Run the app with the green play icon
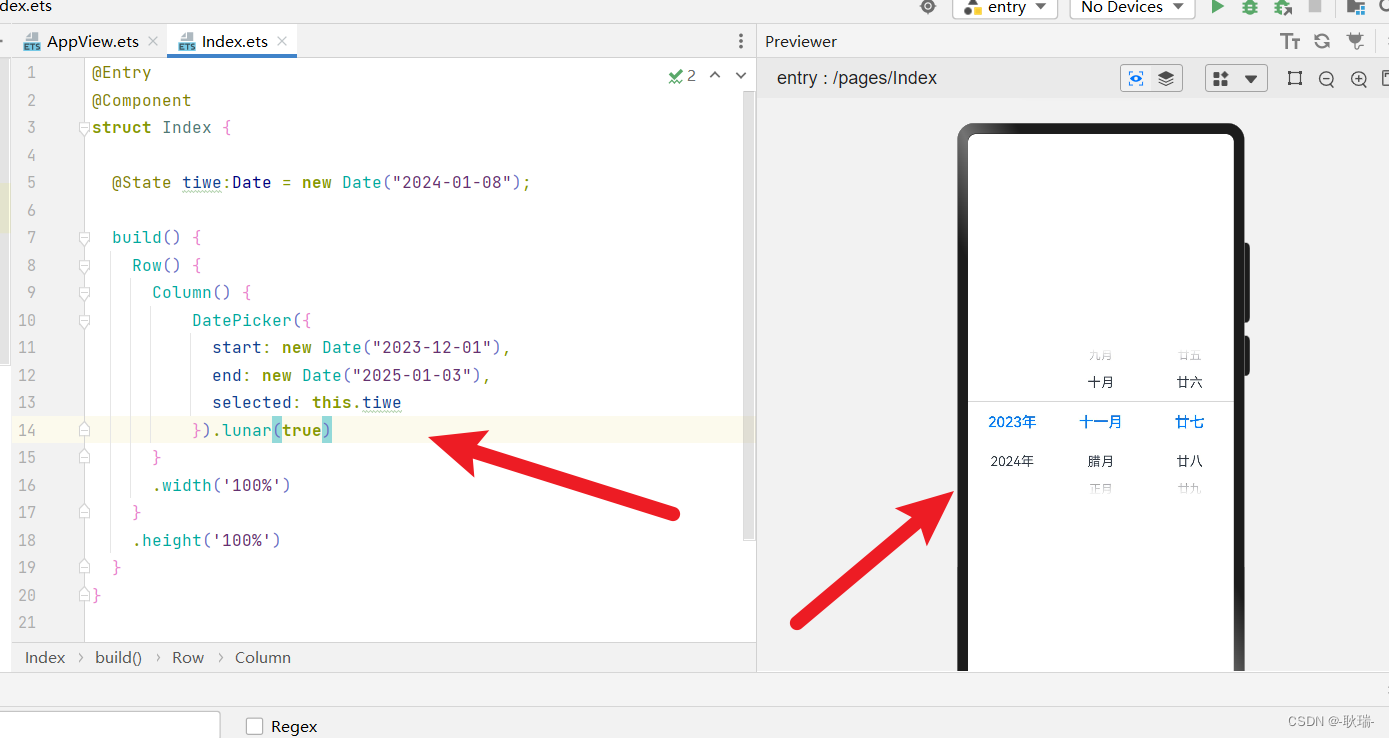Screen dimensions: 1389x738 [1217, 7]
